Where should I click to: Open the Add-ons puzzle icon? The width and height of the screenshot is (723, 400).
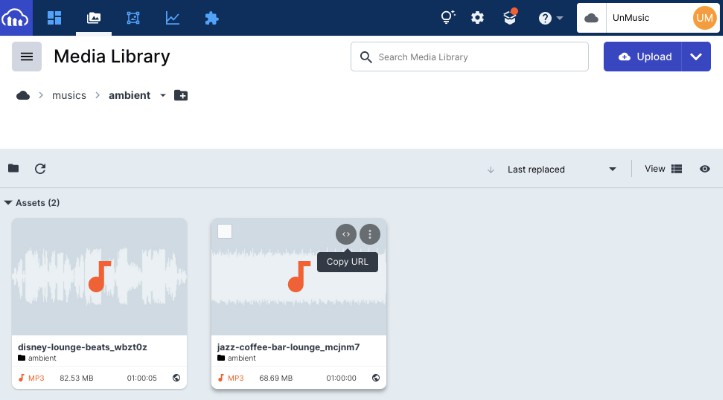pos(211,18)
